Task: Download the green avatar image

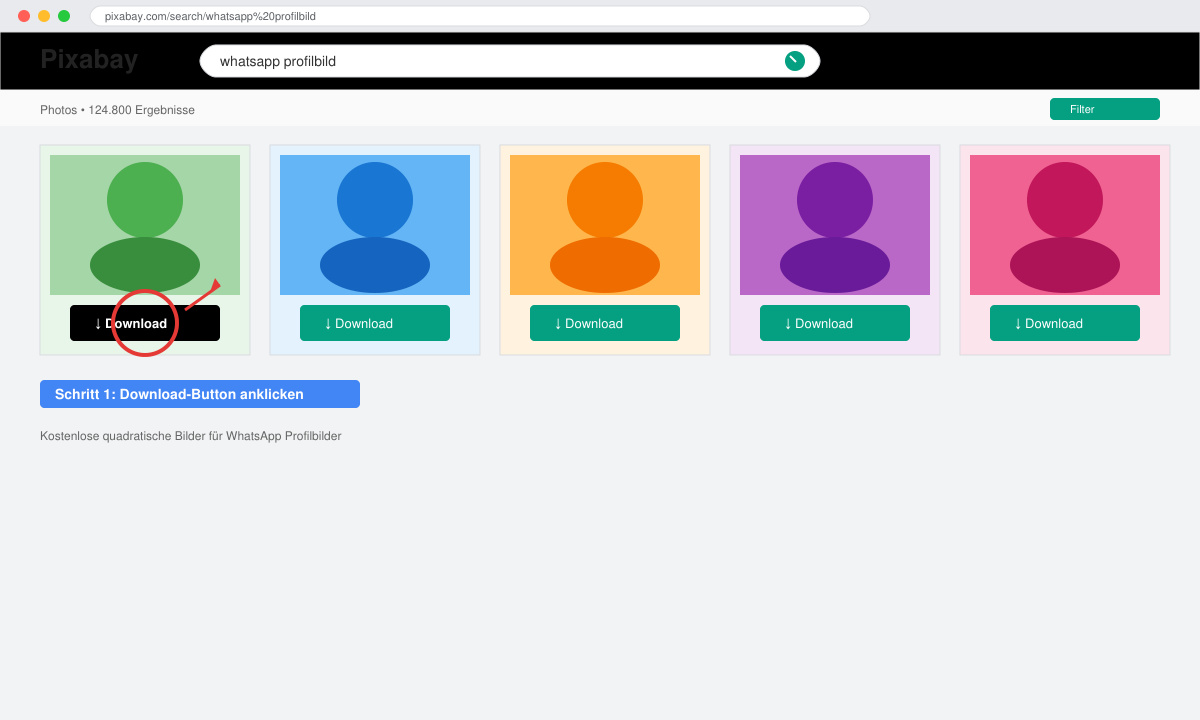Action: [145, 323]
